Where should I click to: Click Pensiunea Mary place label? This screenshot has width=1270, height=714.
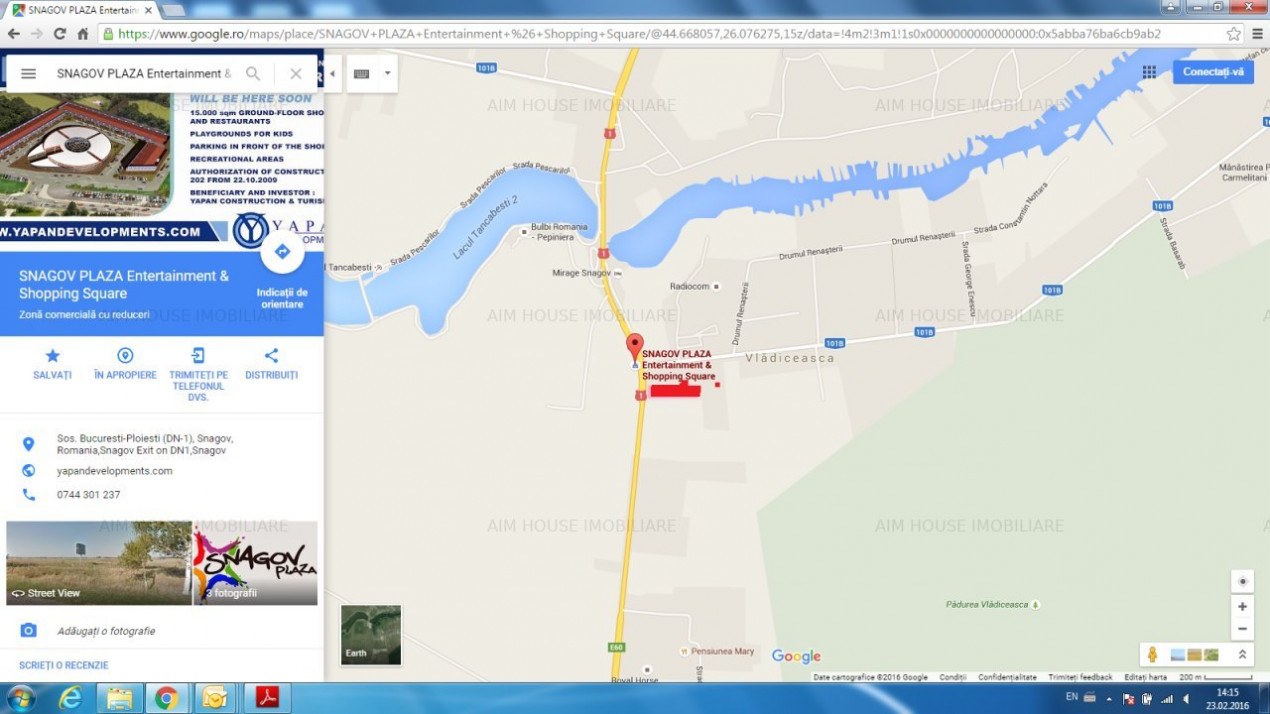(723, 651)
